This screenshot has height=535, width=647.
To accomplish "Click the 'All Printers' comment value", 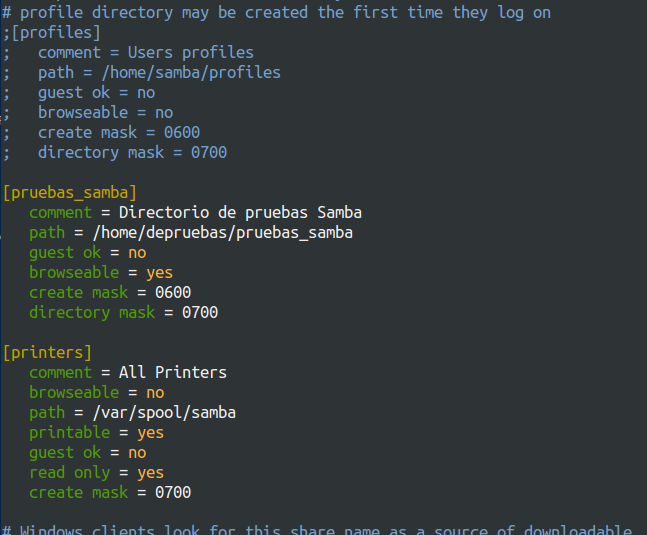I will click(173, 372).
